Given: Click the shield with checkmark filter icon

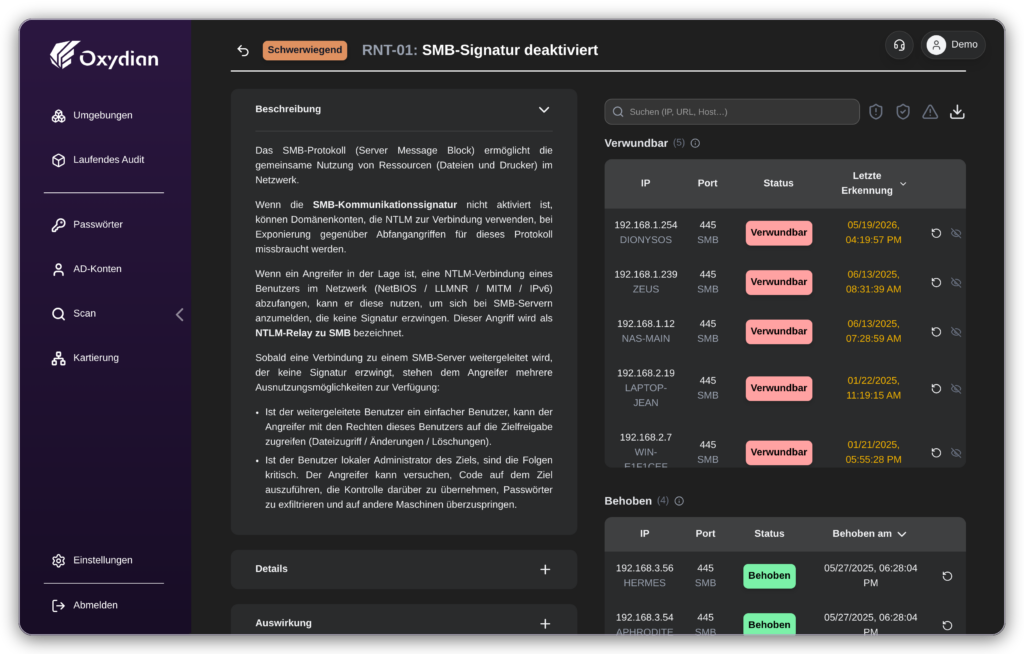Looking at the screenshot, I should click(x=903, y=112).
